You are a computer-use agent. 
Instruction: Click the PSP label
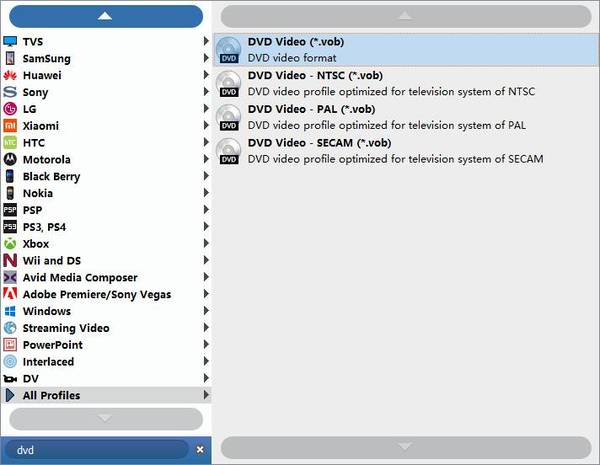pos(33,210)
